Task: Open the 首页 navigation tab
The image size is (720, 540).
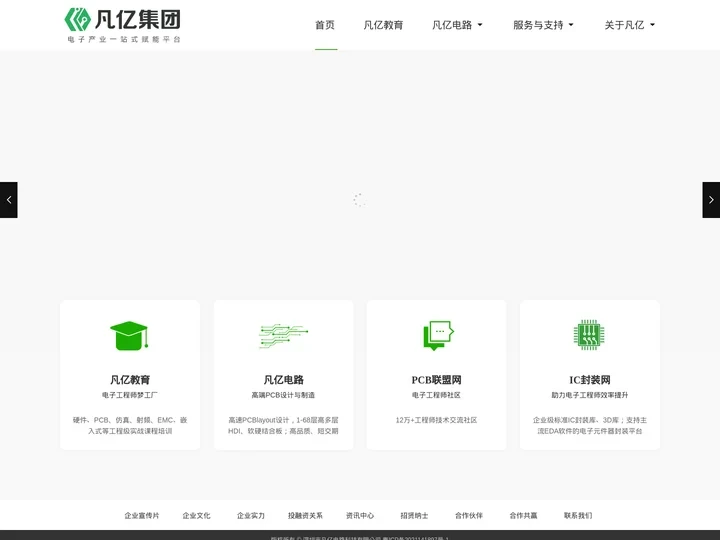Action: 325,25
